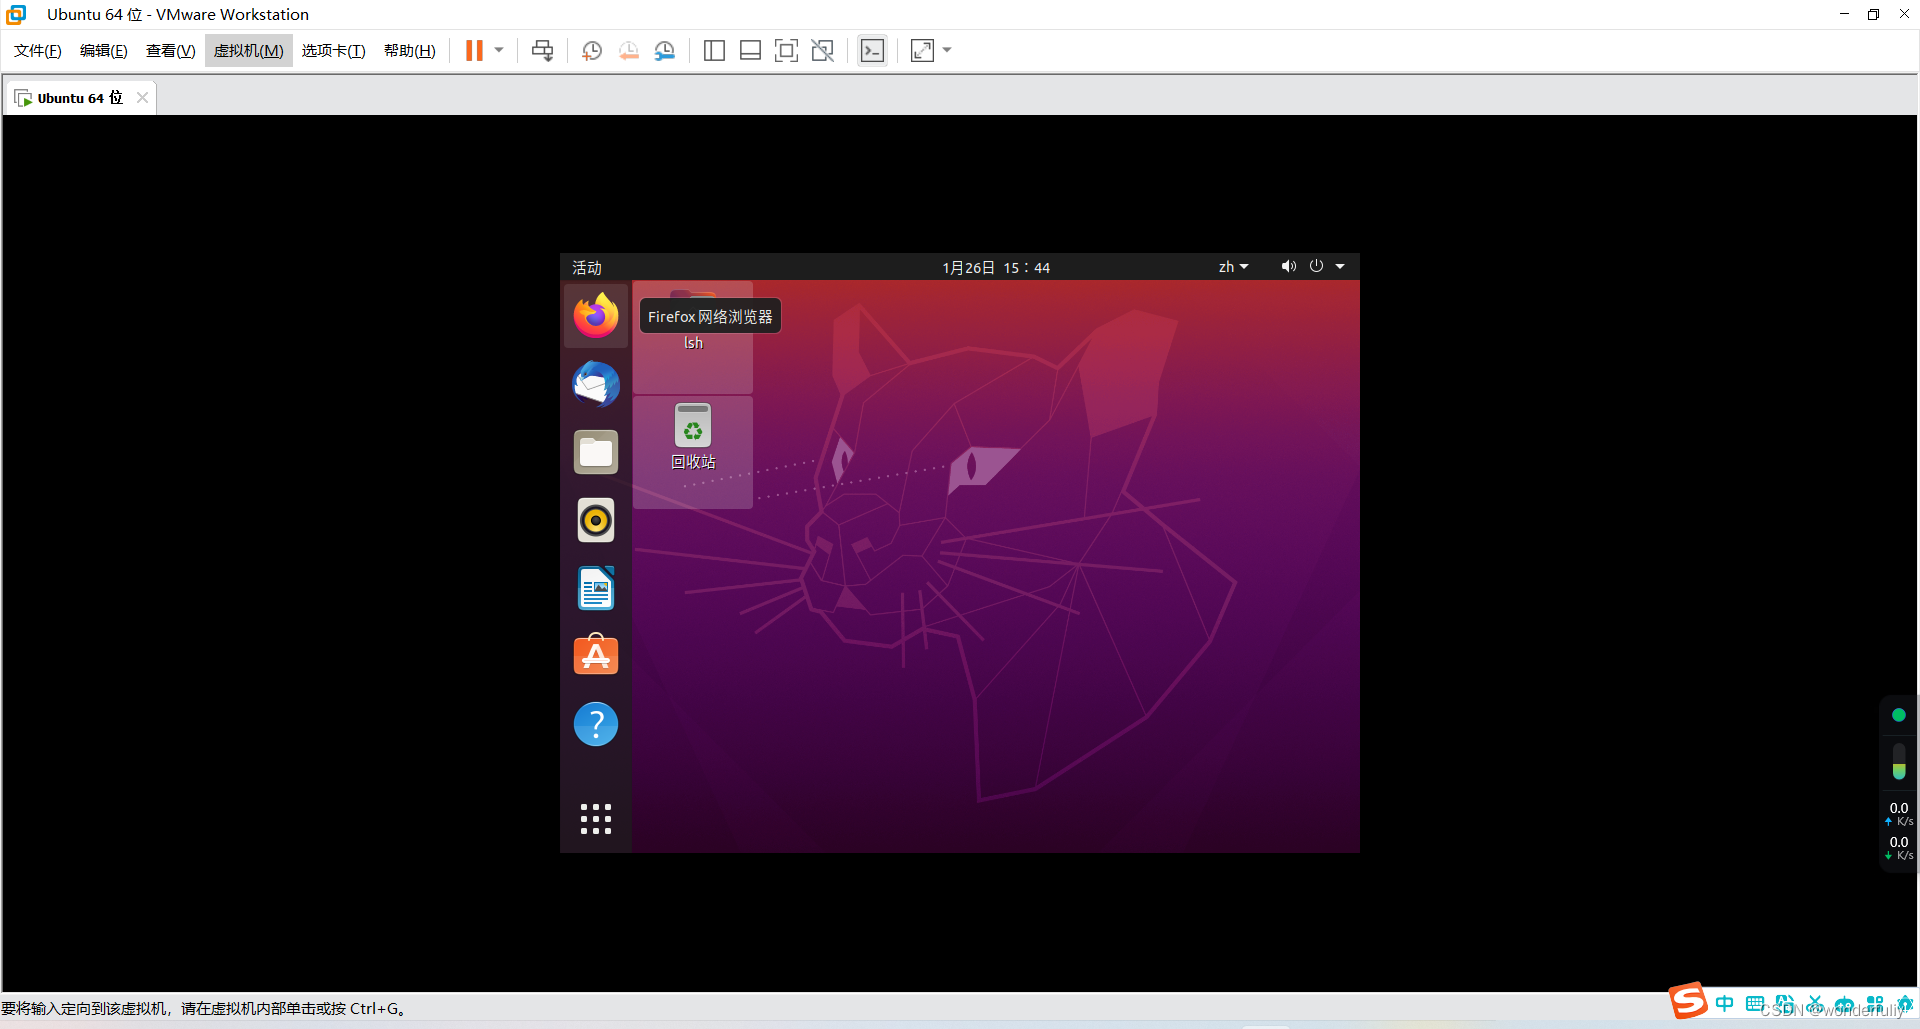Expand the power options dropdown arrow

[499, 50]
